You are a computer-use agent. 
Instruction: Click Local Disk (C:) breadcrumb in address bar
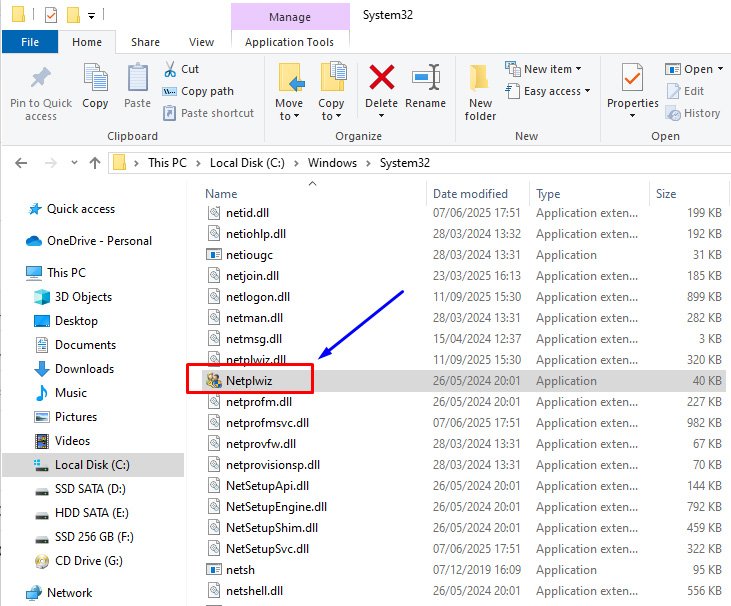pos(247,163)
